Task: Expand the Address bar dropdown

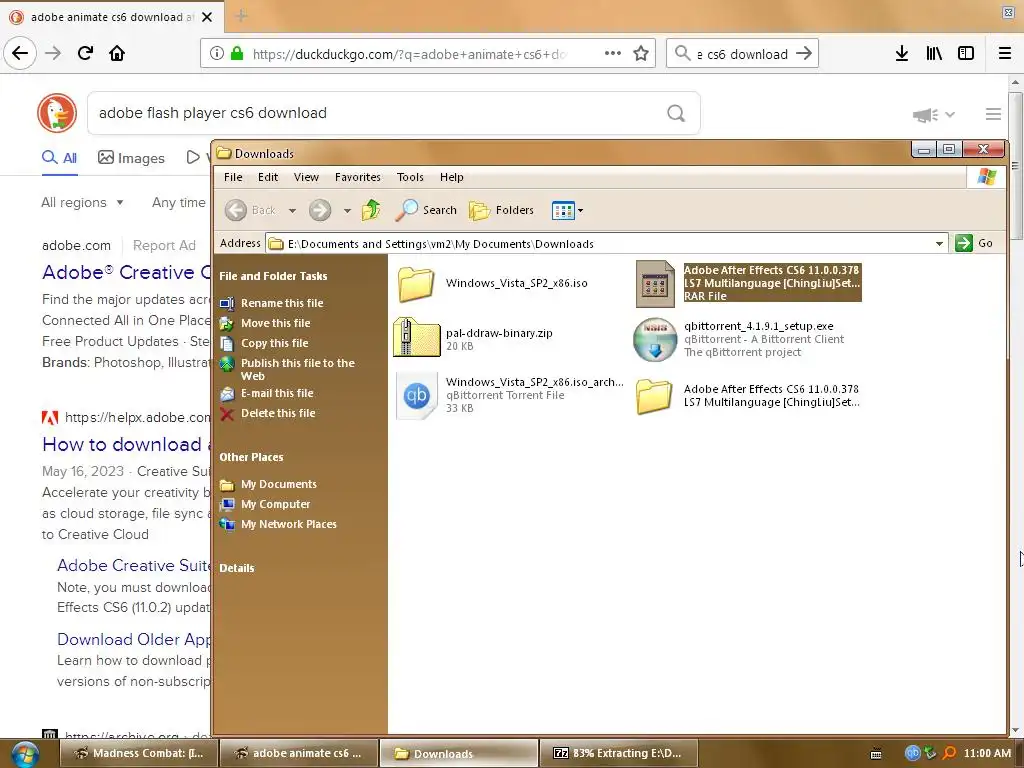Action: pos(939,244)
